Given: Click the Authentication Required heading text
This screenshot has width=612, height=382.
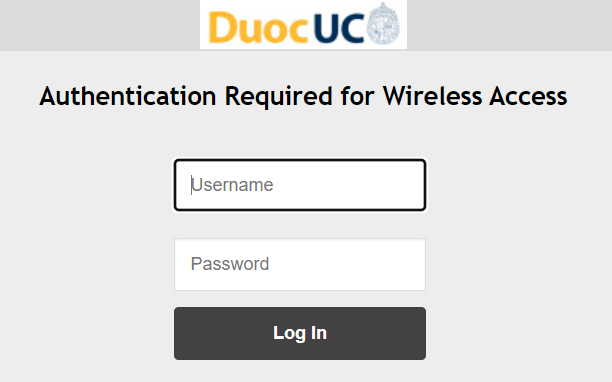Looking at the screenshot, I should [303, 96].
